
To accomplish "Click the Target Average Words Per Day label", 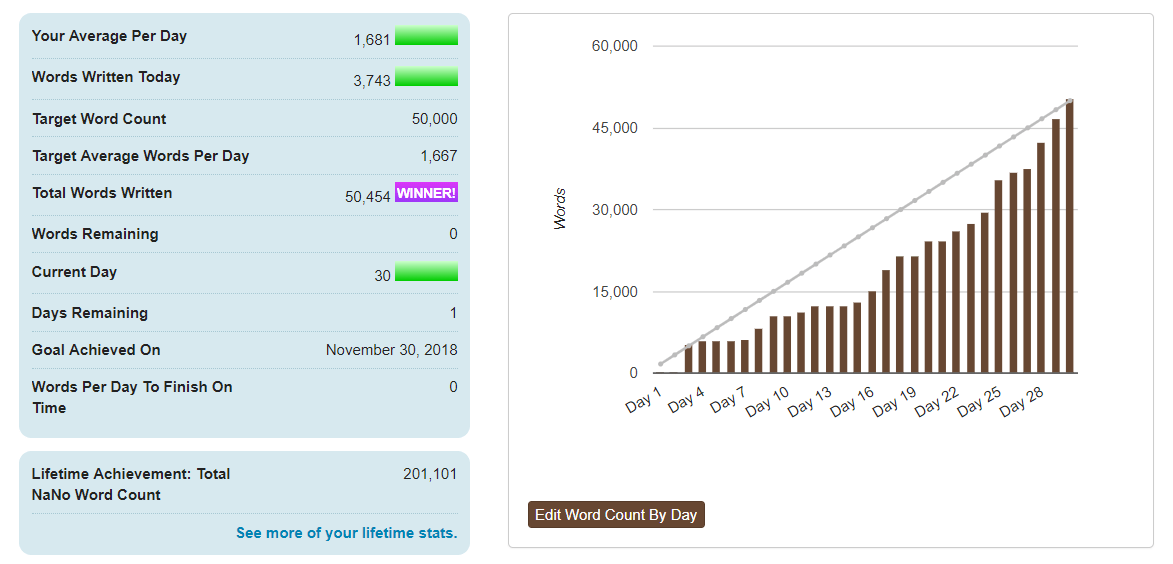I will click(x=140, y=156).
